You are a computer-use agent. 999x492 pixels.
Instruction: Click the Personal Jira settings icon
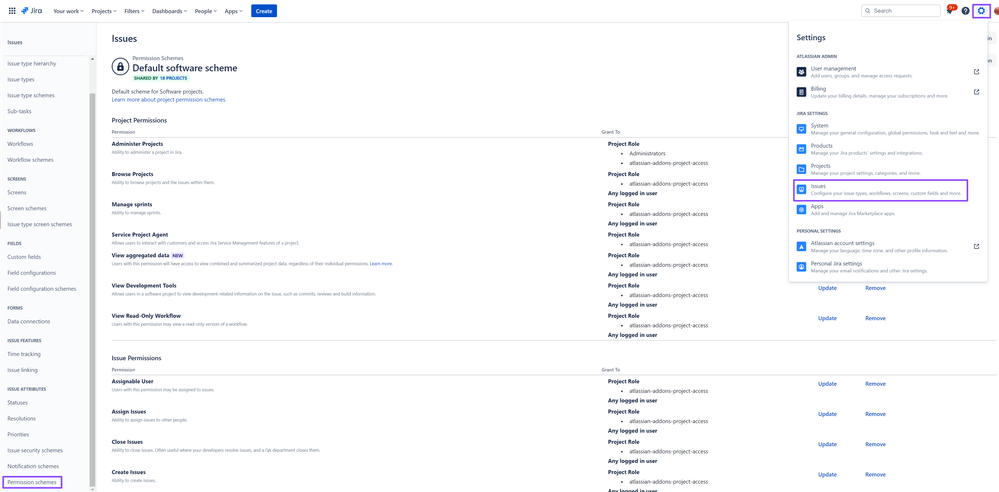tap(801, 266)
